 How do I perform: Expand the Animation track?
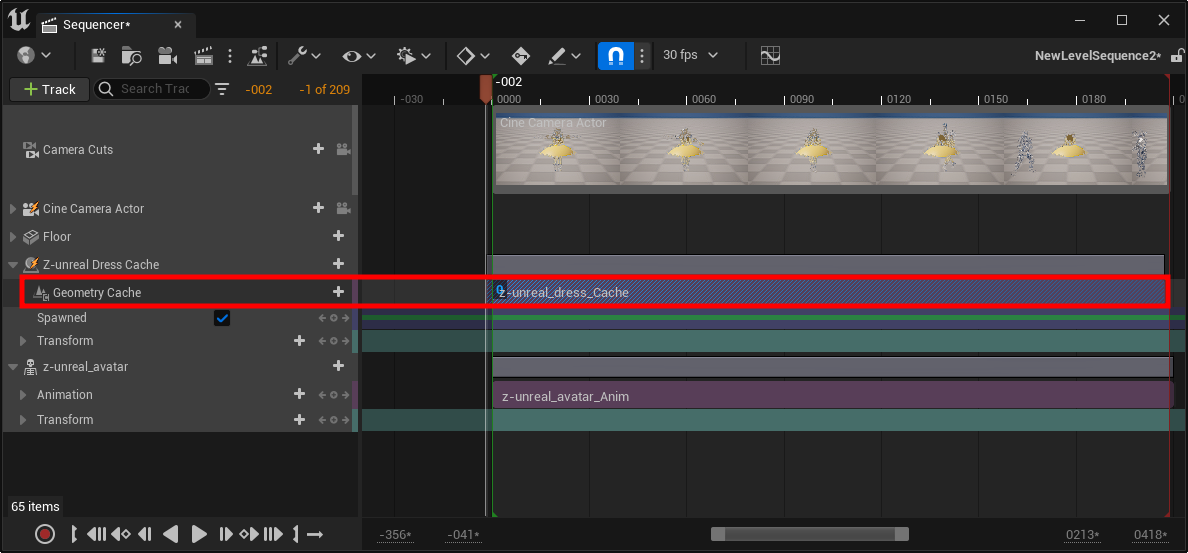[x=23, y=395]
